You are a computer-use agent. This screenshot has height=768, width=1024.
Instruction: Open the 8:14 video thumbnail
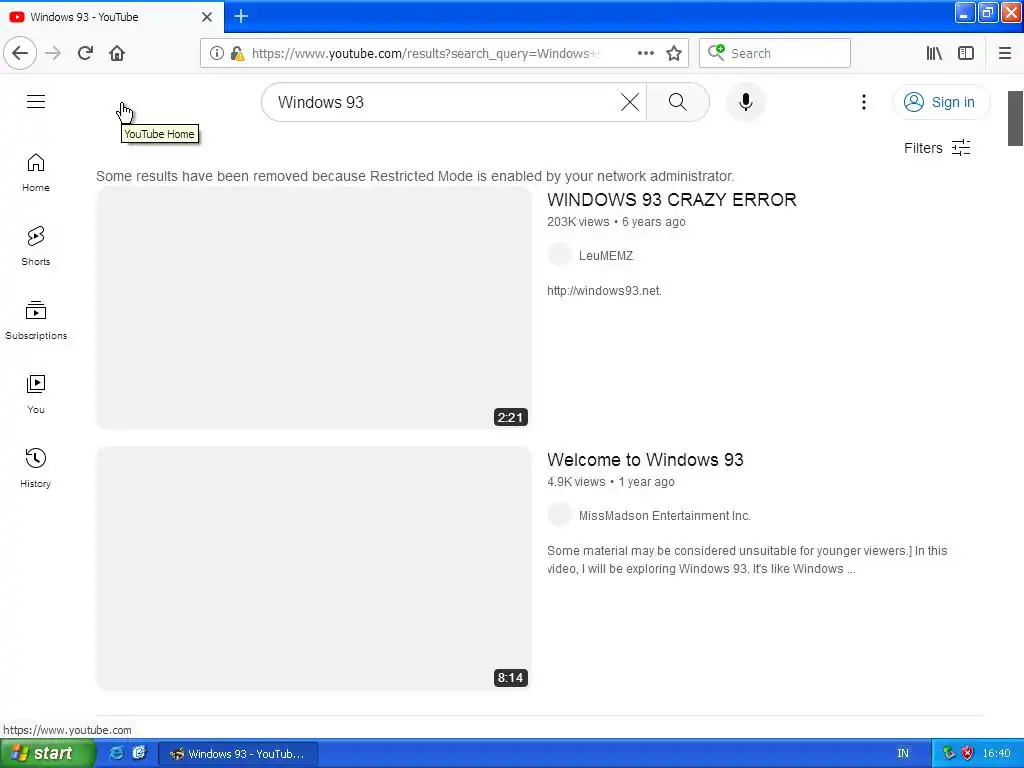pos(314,568)
